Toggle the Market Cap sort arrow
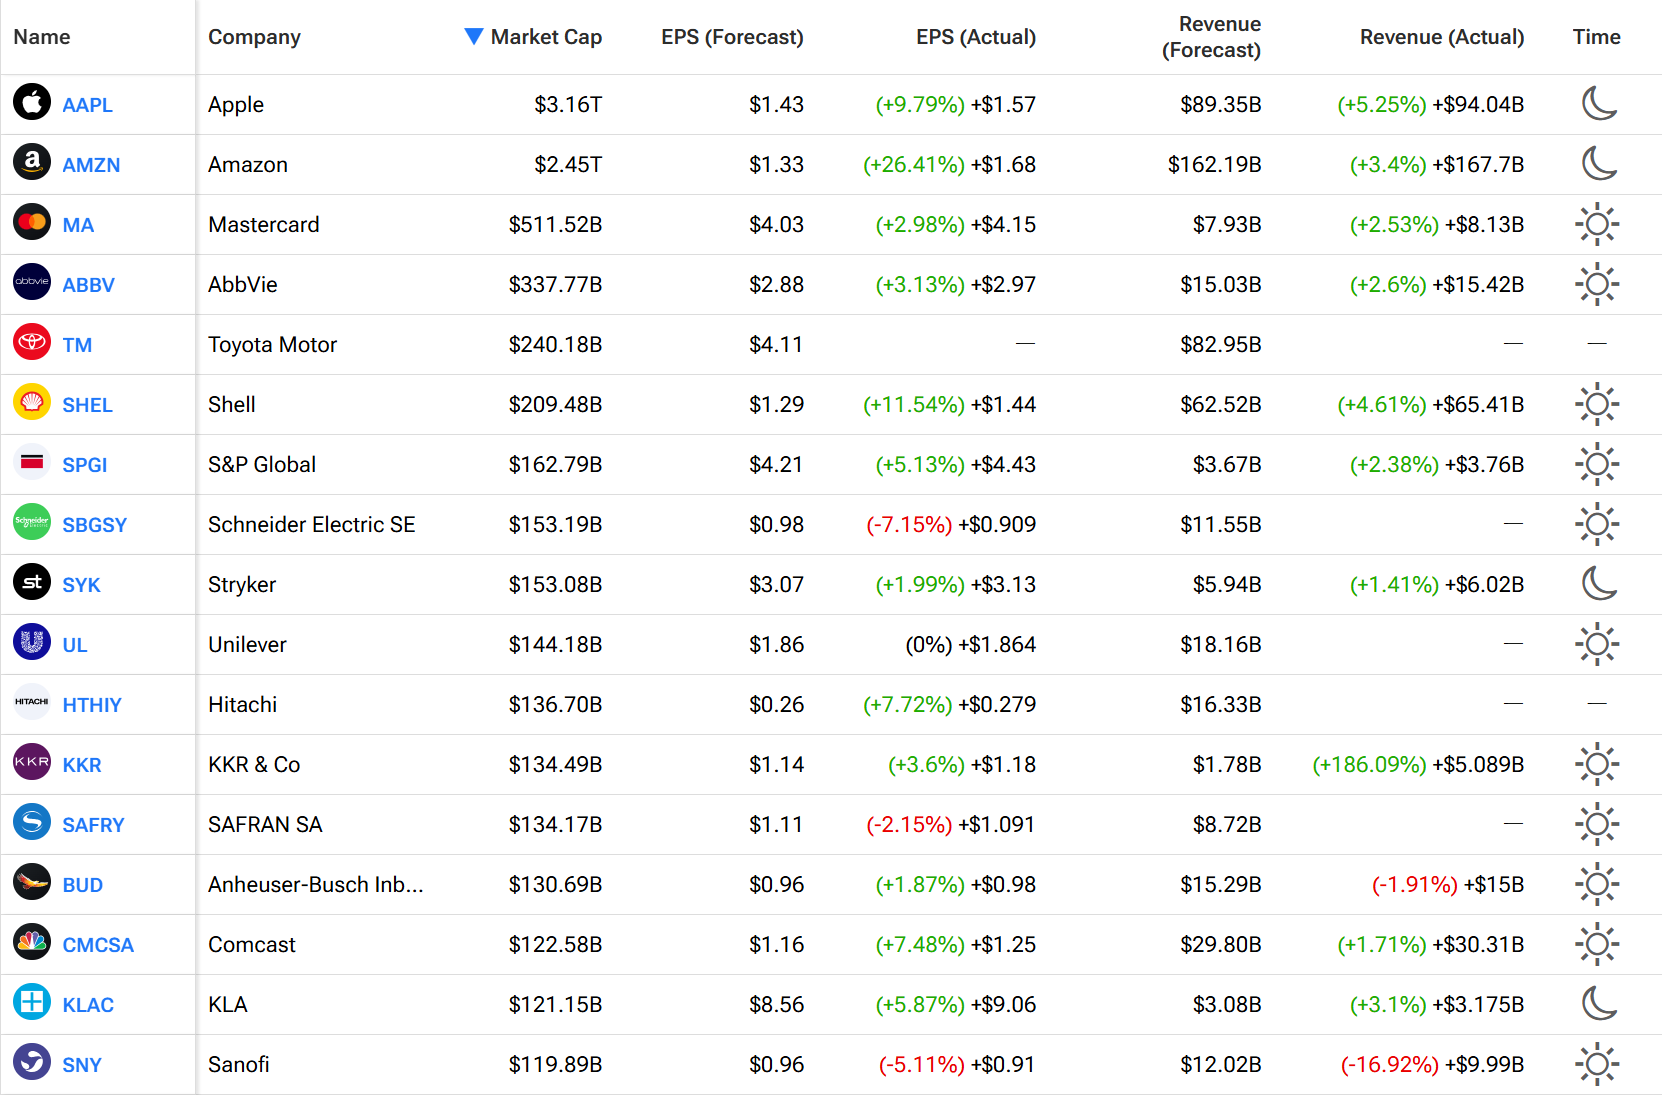The height and width of the screenshot is (1095, 1662). click(474, 37)
